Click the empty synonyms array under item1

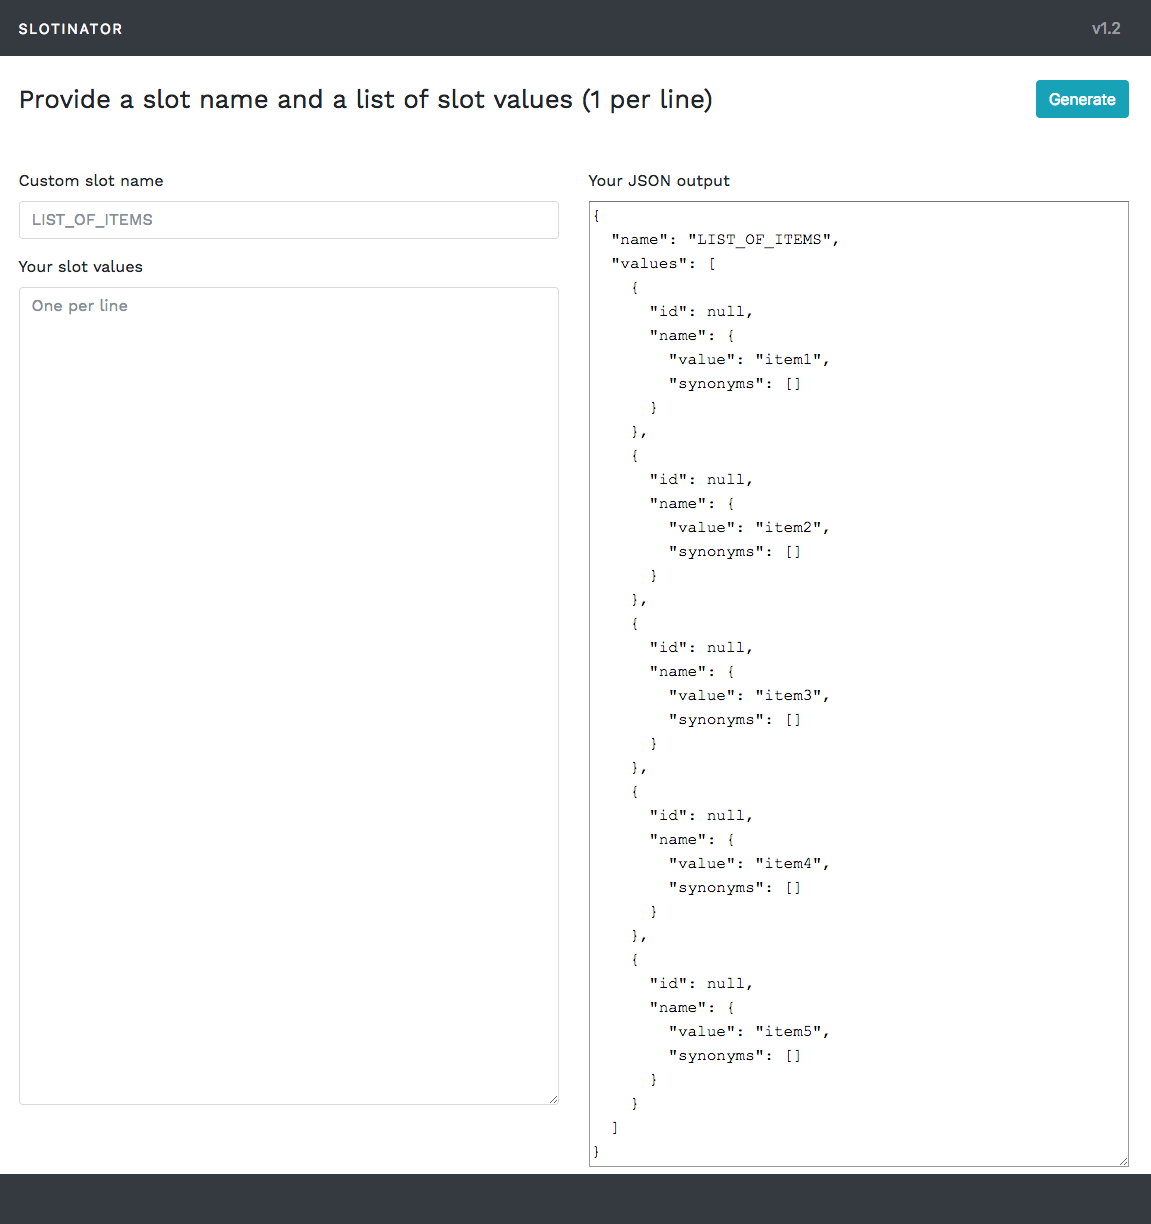click(x=793, y=384)
